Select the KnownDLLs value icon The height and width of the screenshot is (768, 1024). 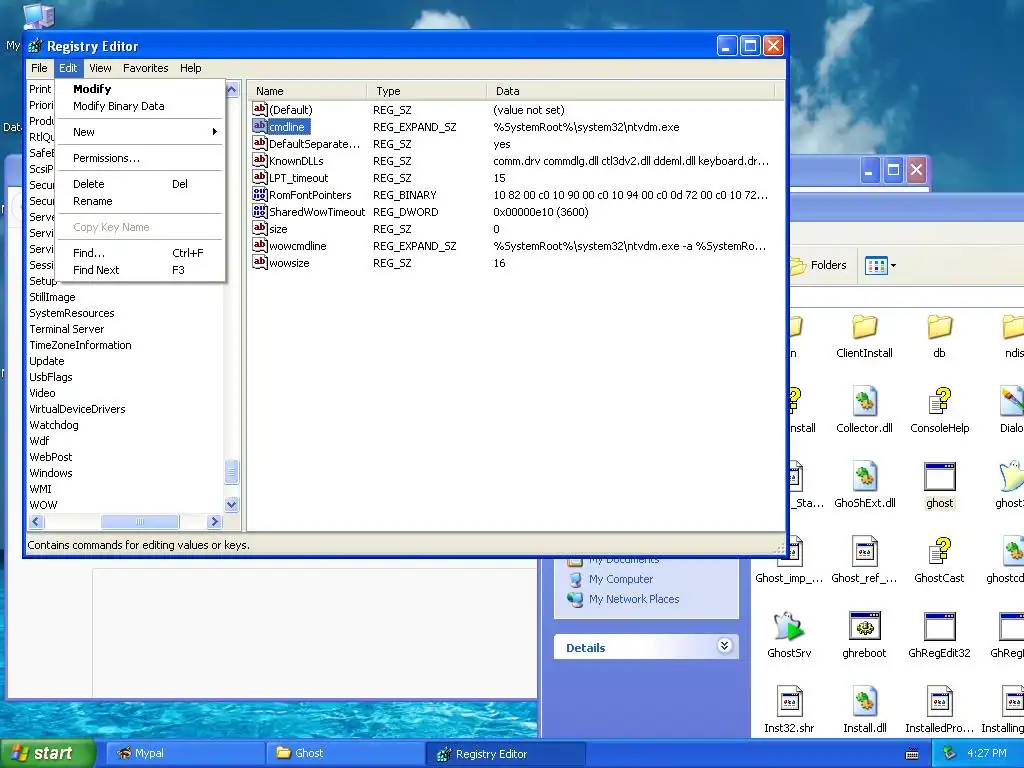pos(260,160)
